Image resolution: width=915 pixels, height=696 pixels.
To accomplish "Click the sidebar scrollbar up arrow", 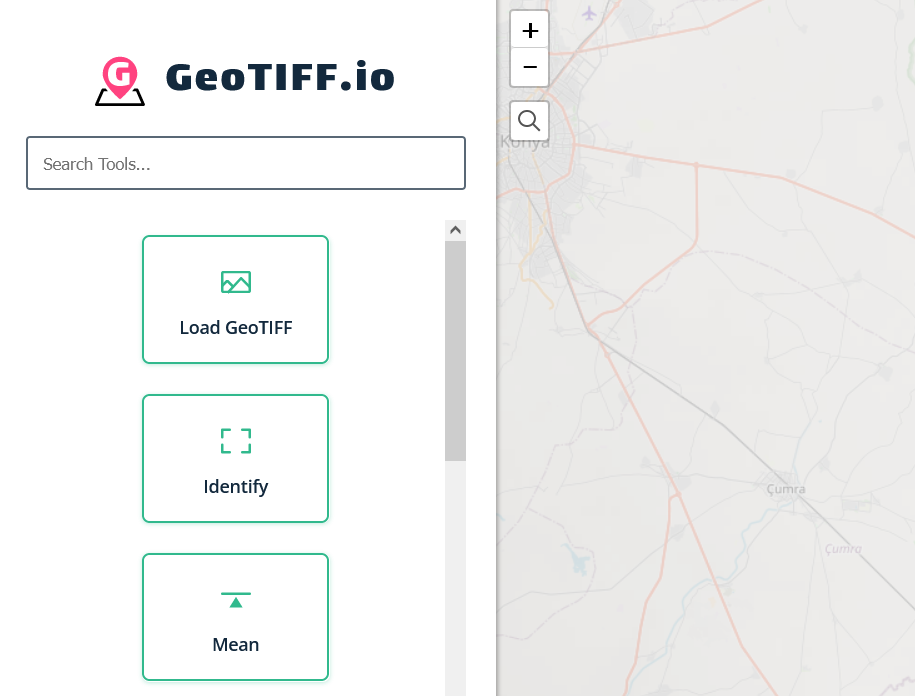I will (455, 229).
